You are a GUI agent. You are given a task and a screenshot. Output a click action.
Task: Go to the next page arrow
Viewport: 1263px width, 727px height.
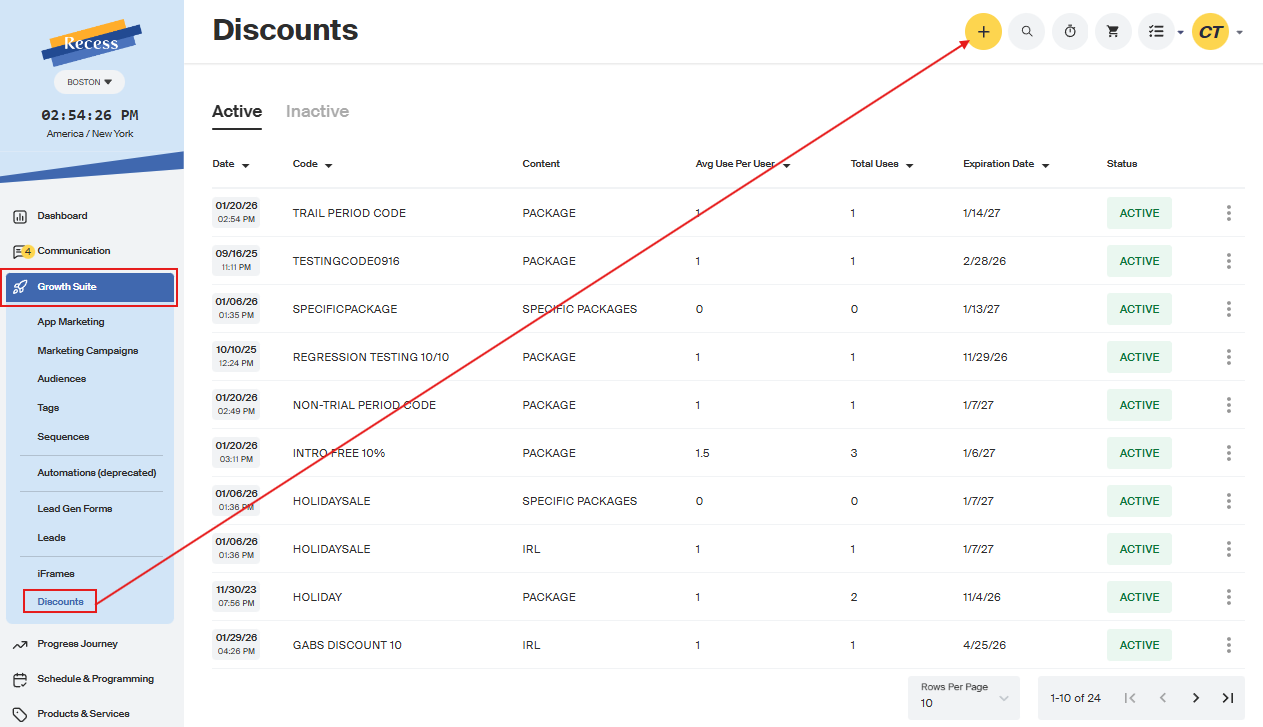(x=1196, y=698)
